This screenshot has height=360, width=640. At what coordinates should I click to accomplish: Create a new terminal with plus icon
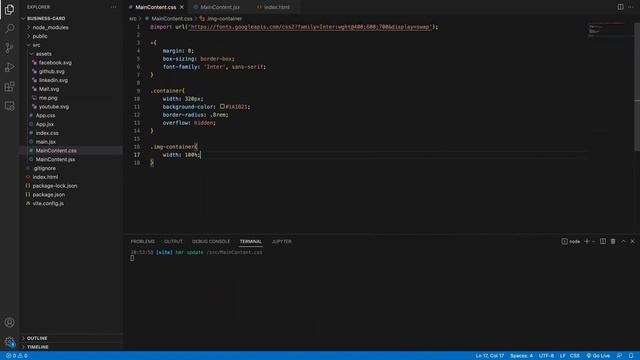[587, 242]
